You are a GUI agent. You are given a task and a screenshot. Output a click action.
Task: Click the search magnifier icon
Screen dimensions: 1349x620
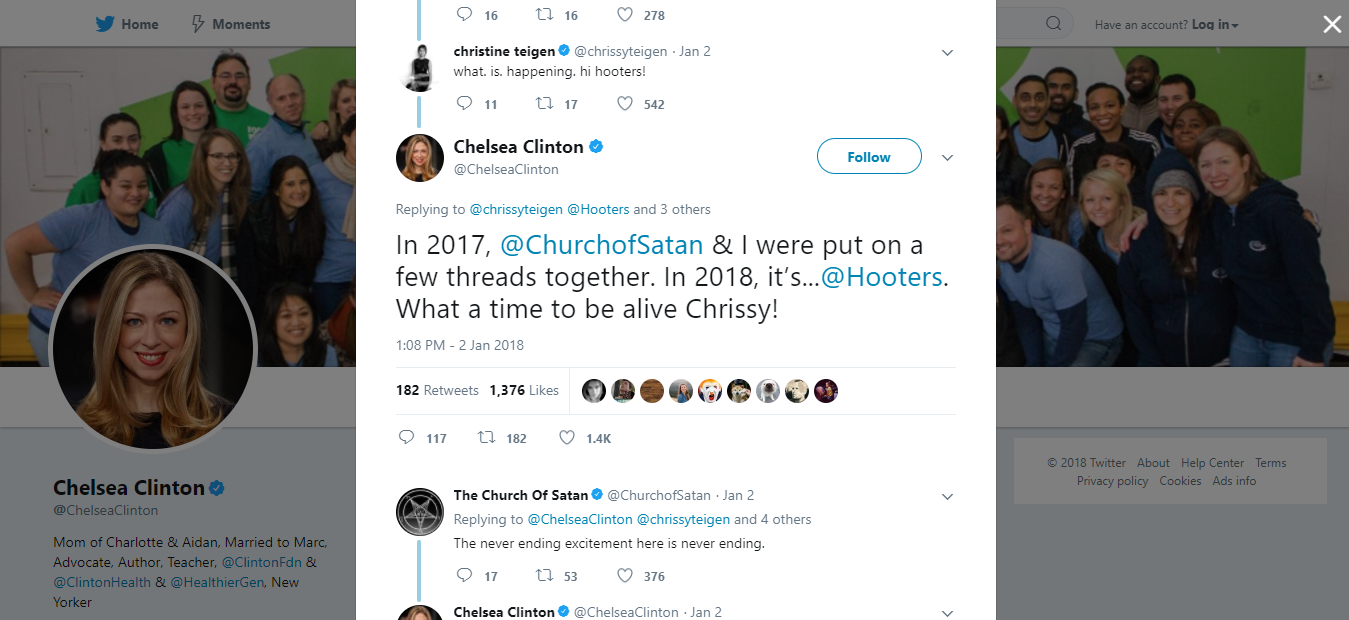pyautogui.click(x=1052, y=22)
